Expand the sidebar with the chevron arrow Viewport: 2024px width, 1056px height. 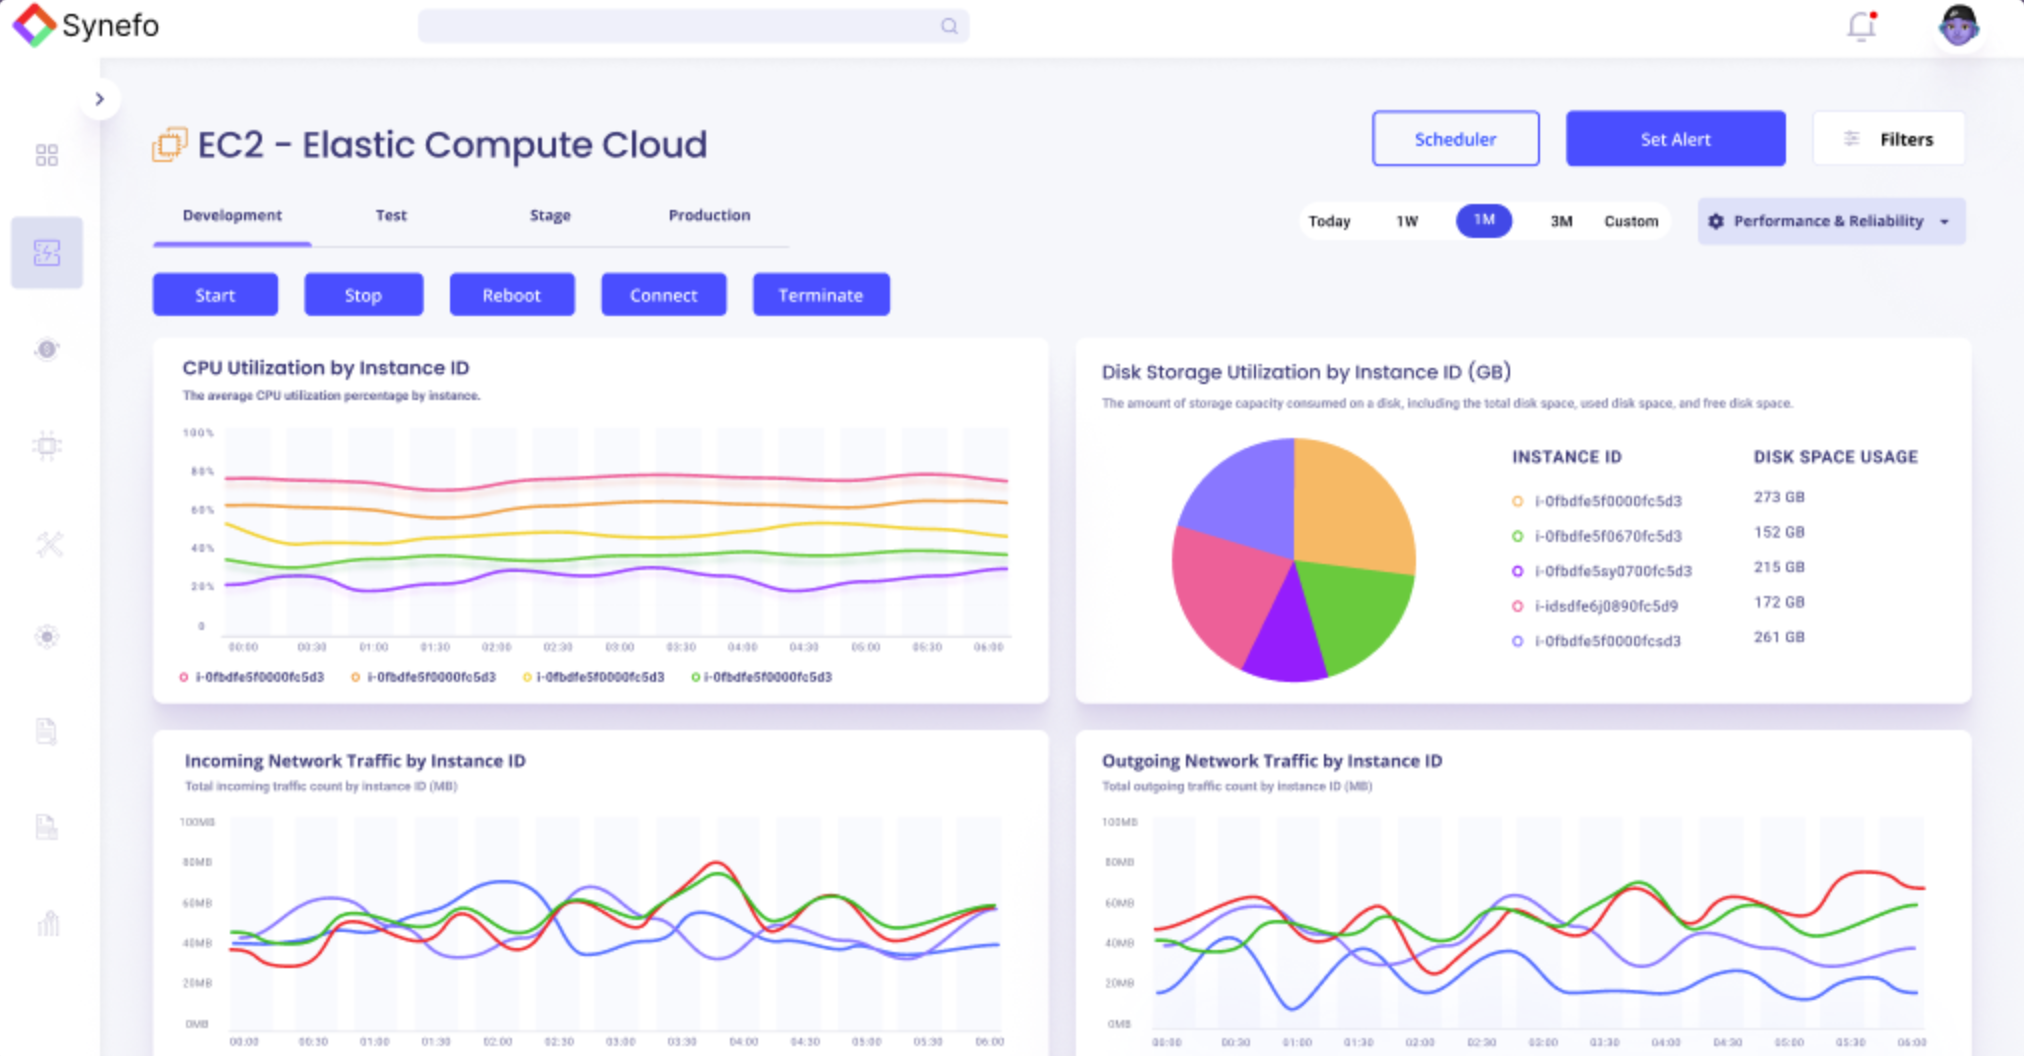click(x=99, y=99)
